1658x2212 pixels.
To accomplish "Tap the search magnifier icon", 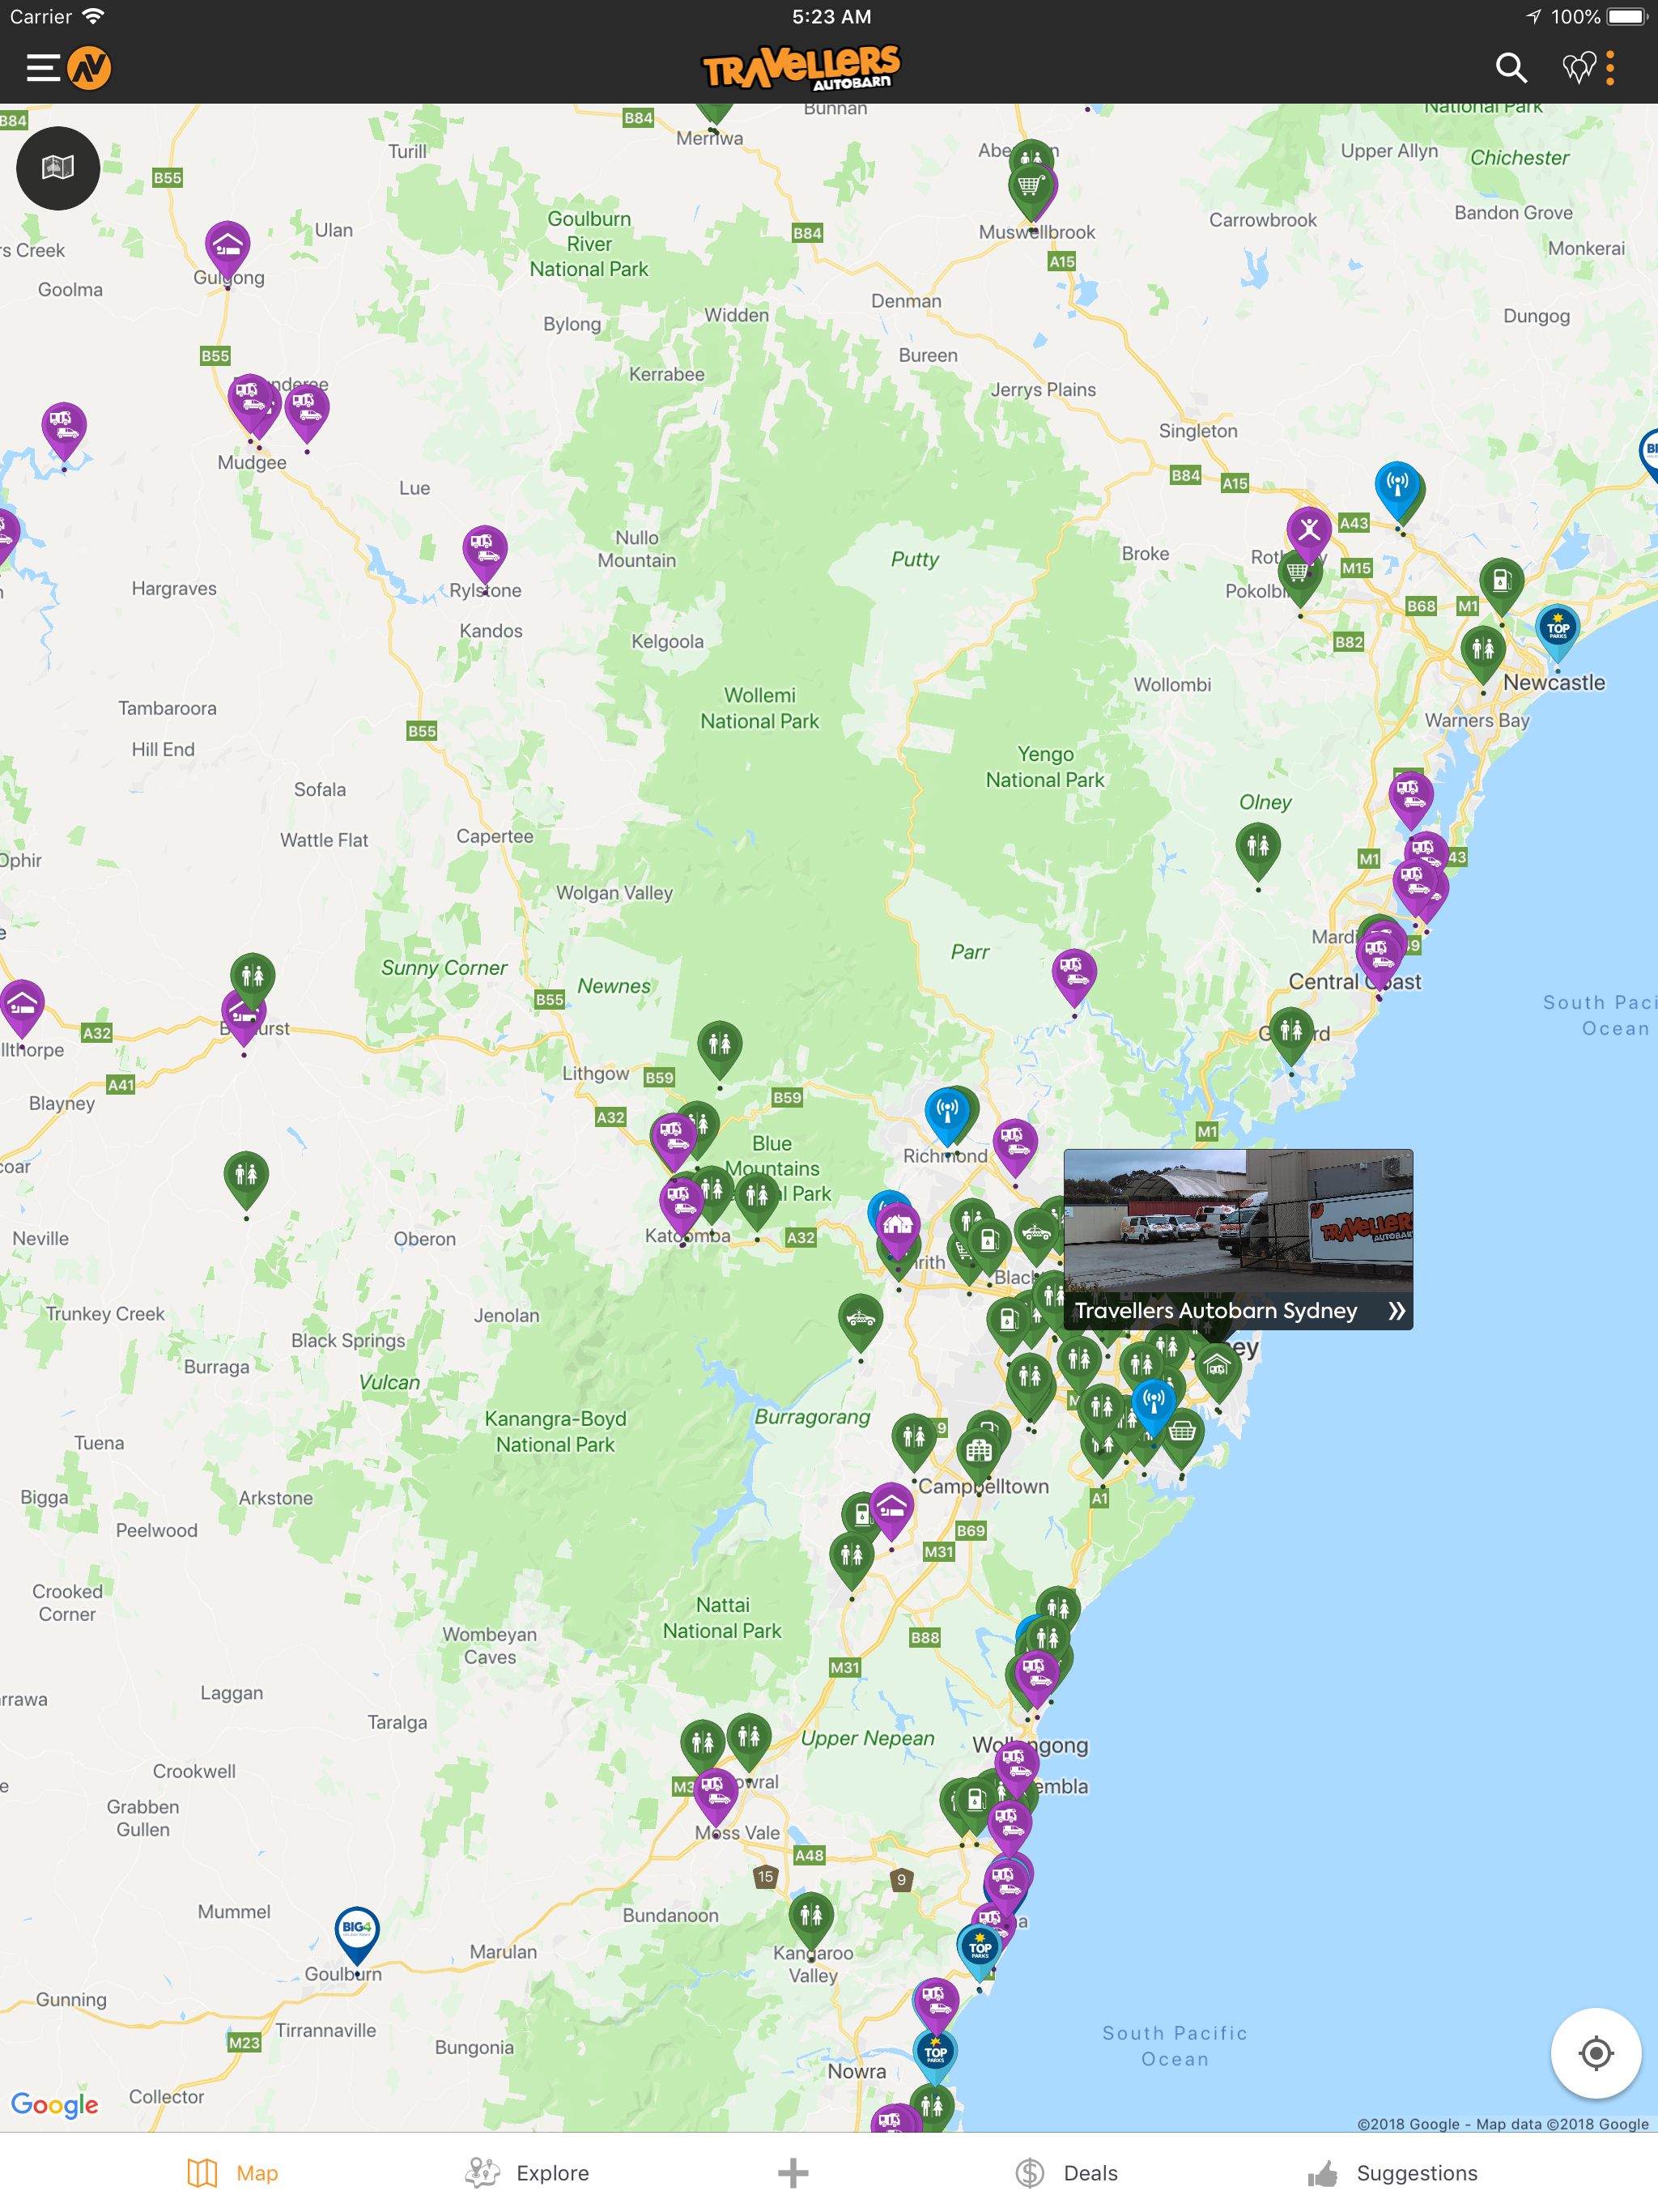I will (x=1510, y=68).
